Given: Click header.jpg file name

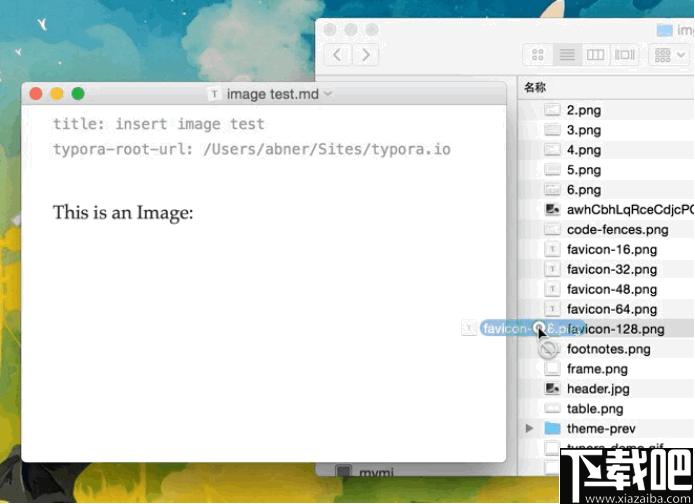Looking at the screenshot, I should click(598, 389).
